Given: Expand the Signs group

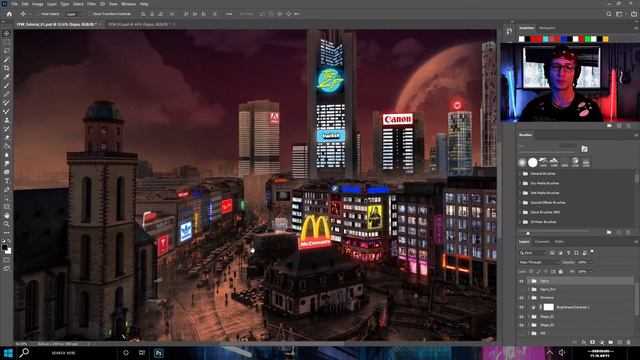Looking at the screenshot, I should (x=529, y=281).
